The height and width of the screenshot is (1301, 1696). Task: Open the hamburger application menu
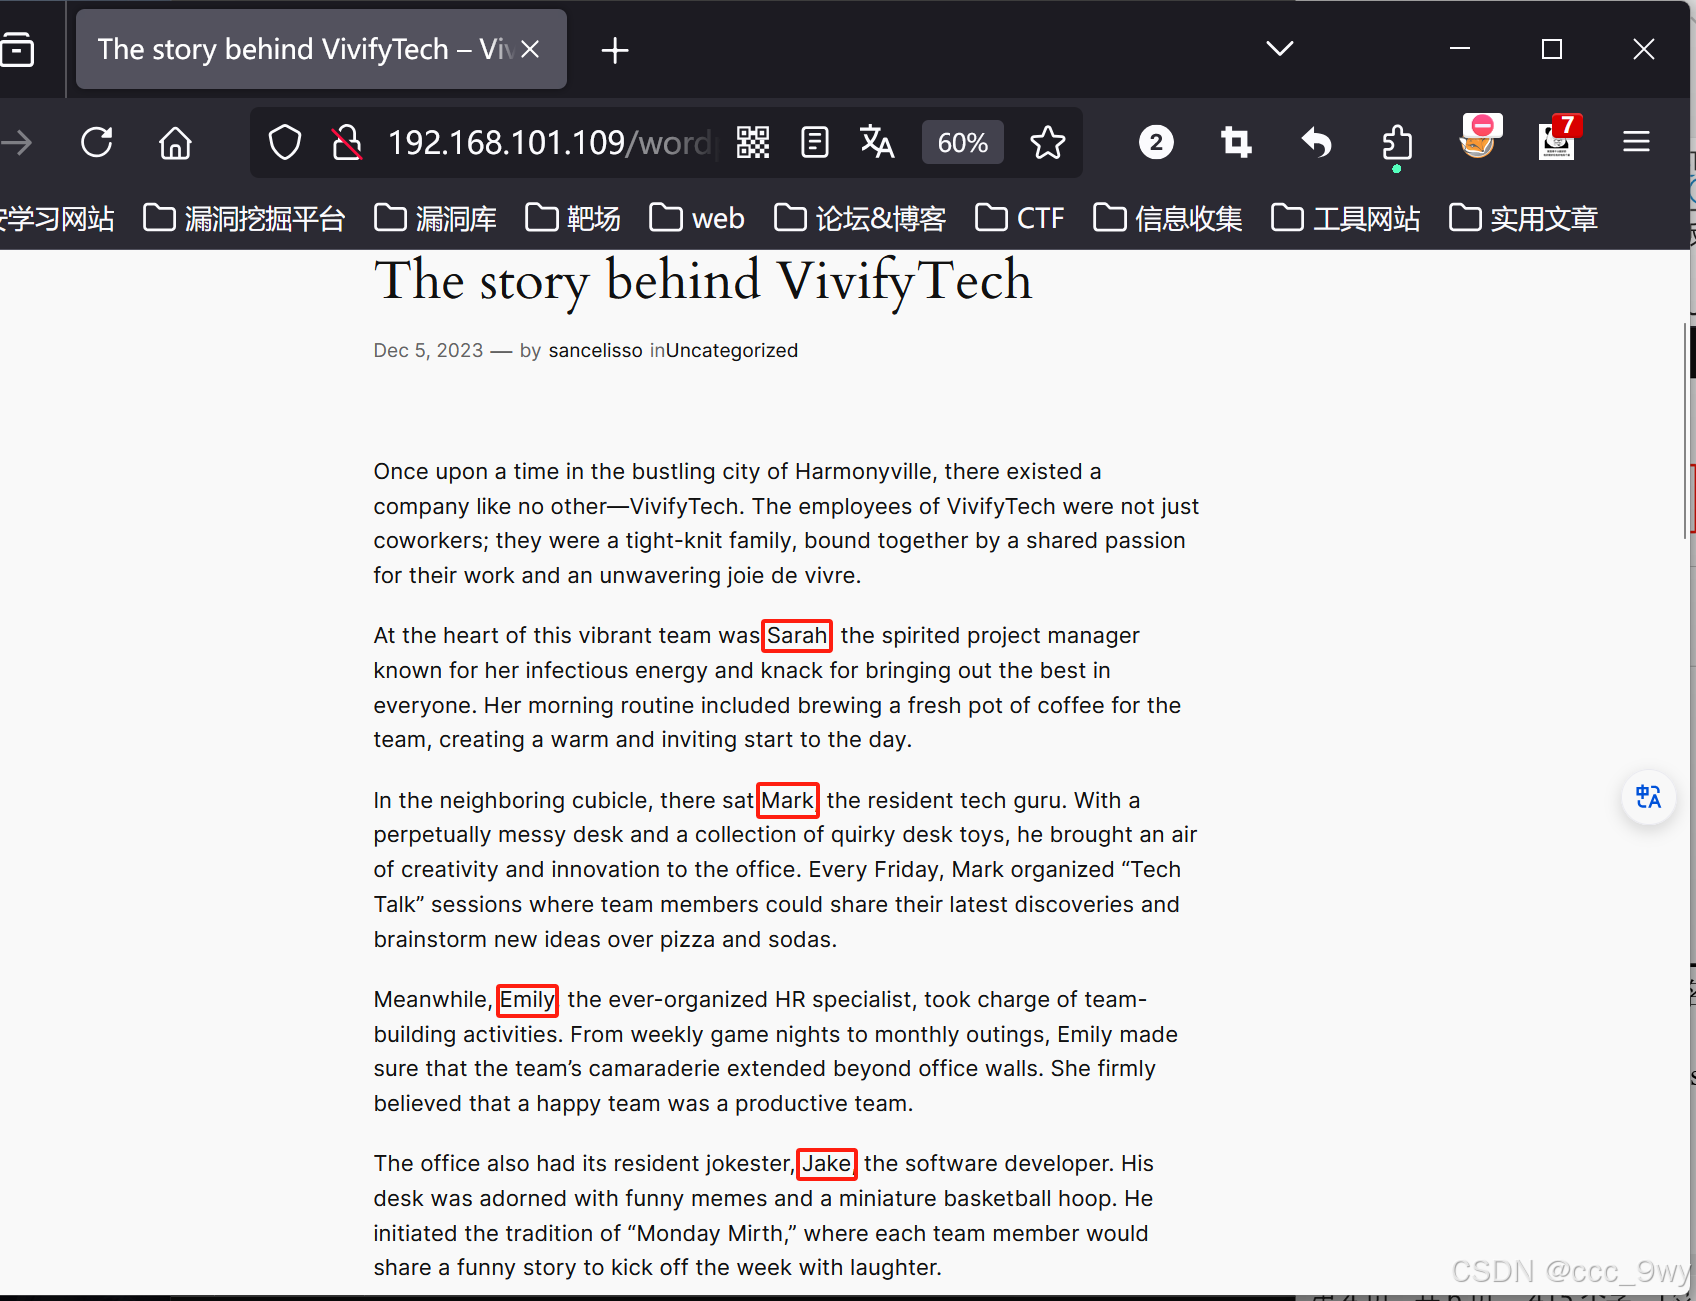[x=1636, y=142]
